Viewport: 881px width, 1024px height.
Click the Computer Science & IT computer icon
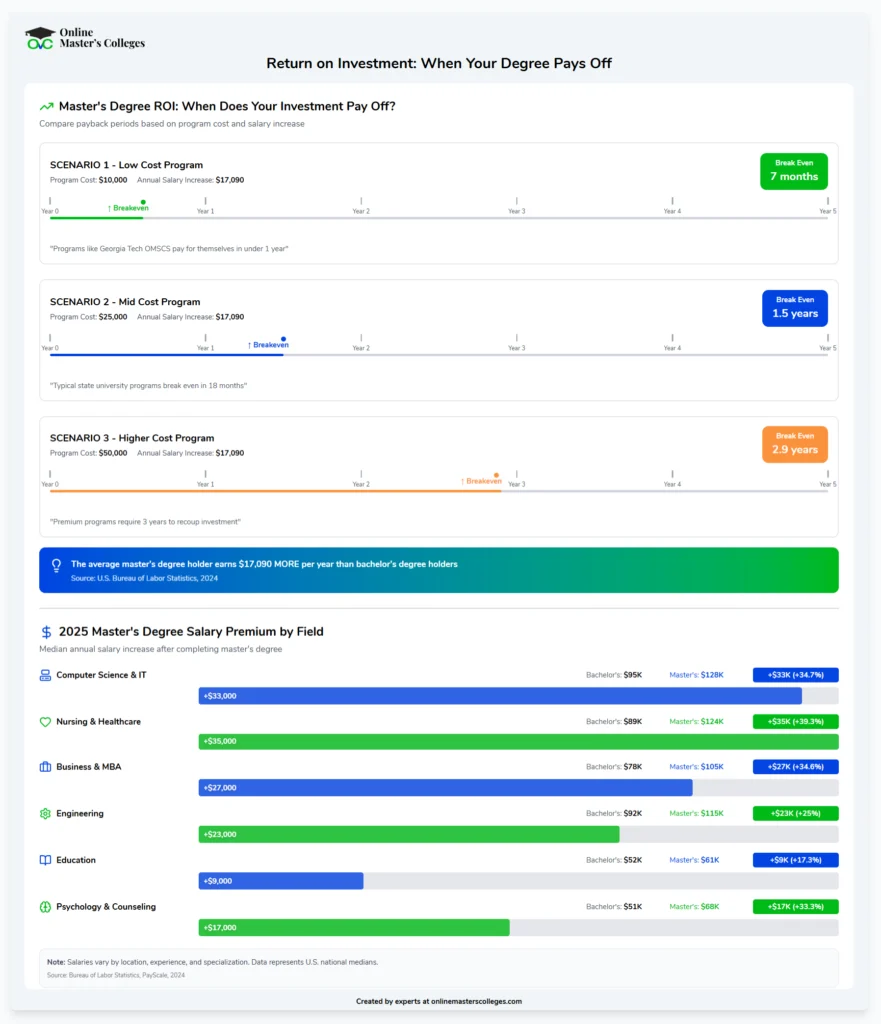(45, 675)
